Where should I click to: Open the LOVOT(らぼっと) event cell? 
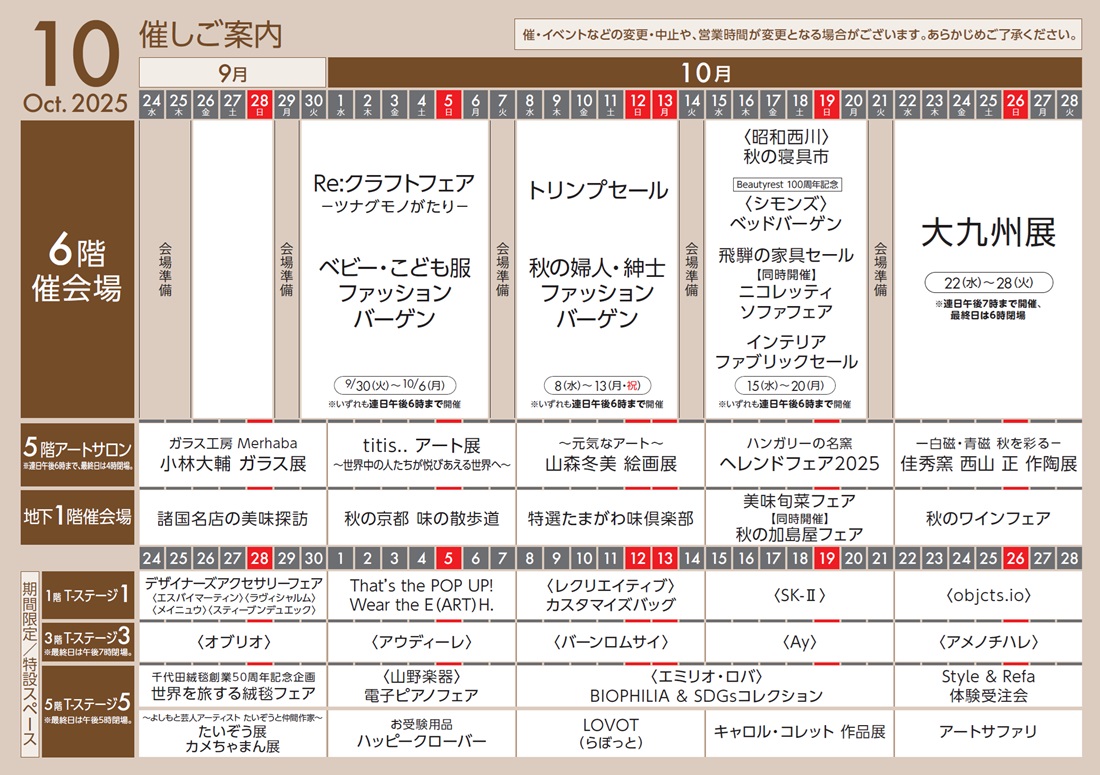click(610, 733)
